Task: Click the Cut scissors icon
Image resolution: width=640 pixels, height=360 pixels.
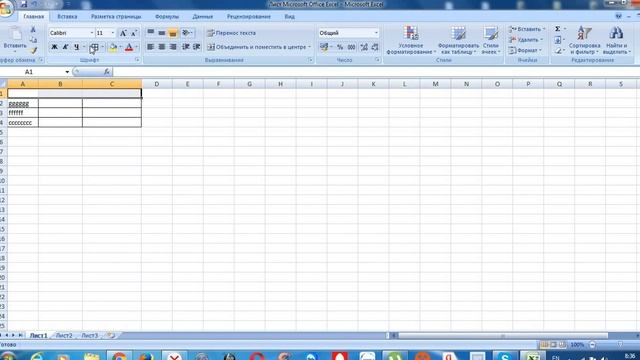Action: click(x=33, y=30)
